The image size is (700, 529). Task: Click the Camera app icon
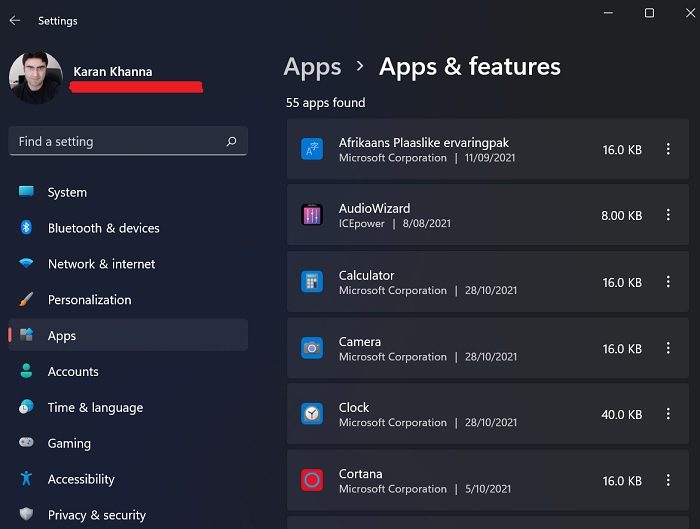(x=312, y=348)
